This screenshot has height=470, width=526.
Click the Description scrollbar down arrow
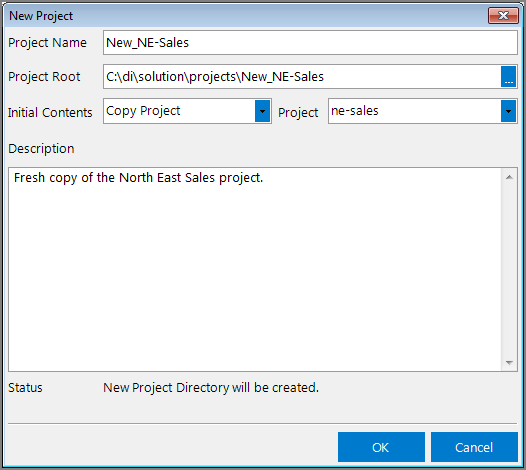click(x=509, y=362)
